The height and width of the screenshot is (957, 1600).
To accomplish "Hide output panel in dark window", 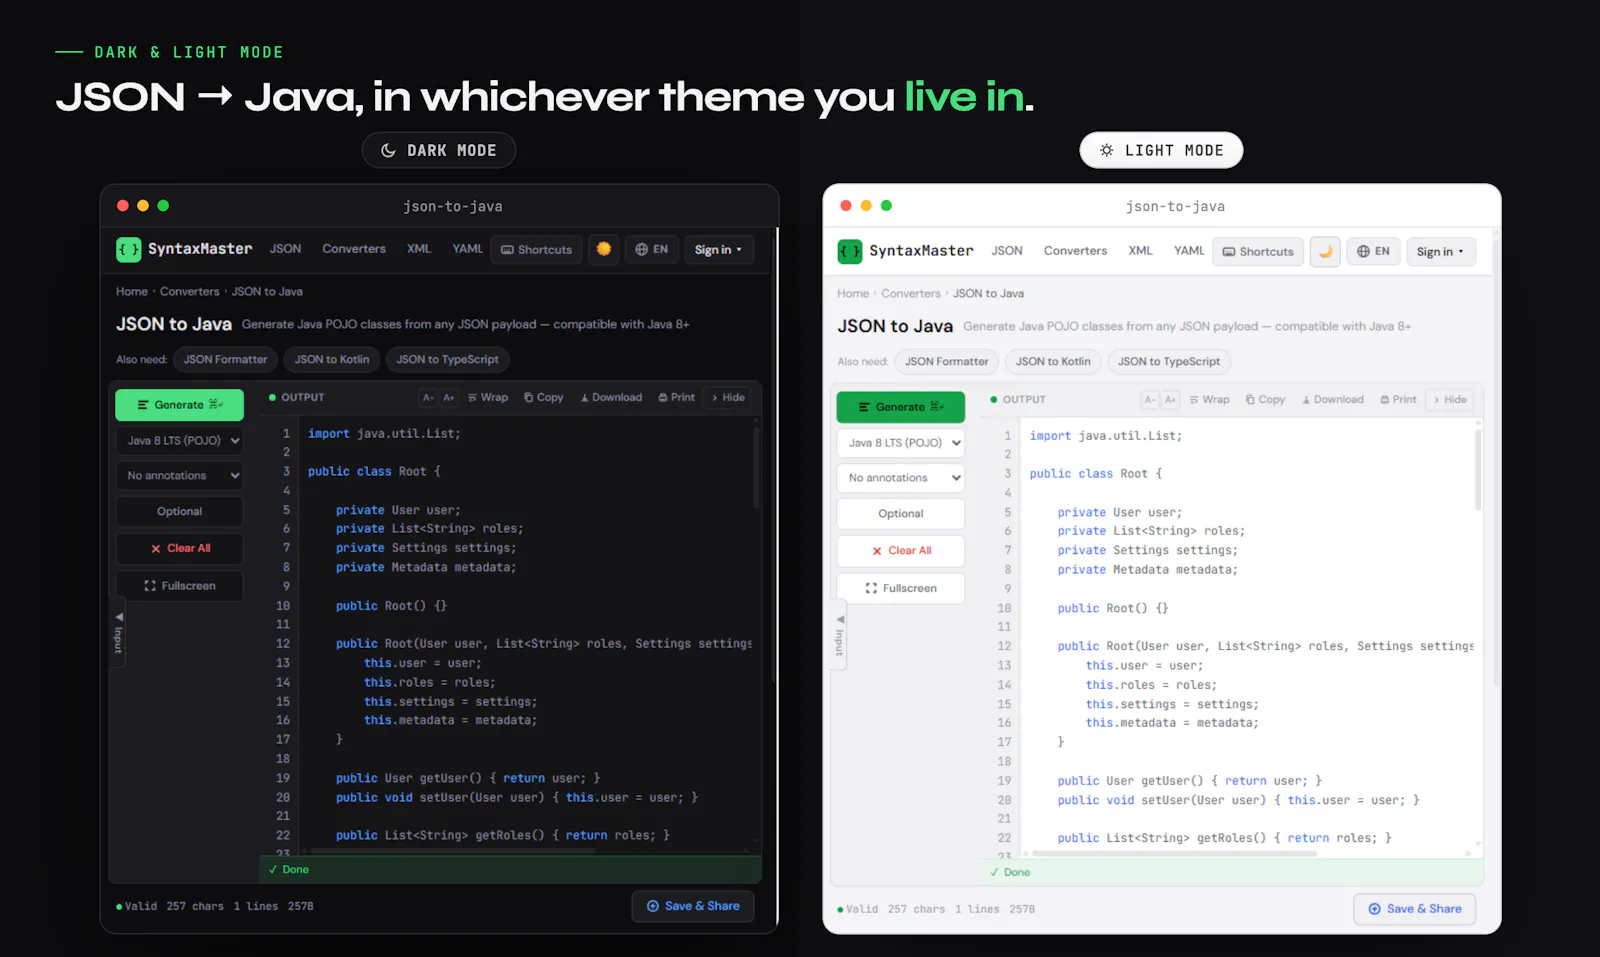I will point(728,397).
